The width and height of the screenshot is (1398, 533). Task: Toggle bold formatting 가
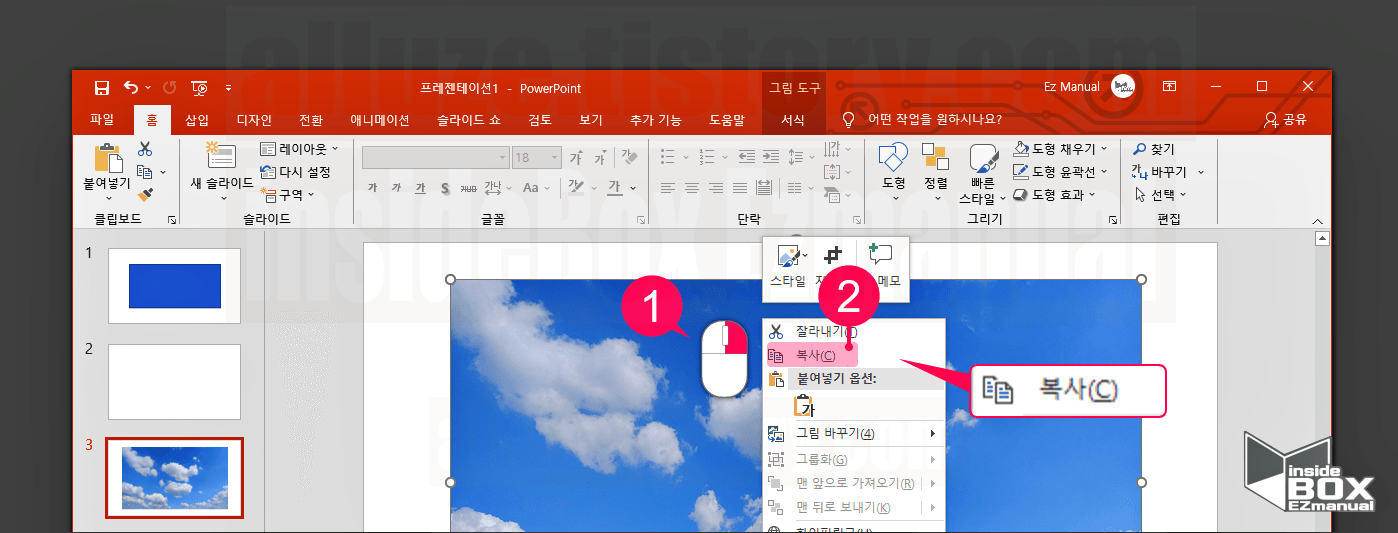pos(372,188)
